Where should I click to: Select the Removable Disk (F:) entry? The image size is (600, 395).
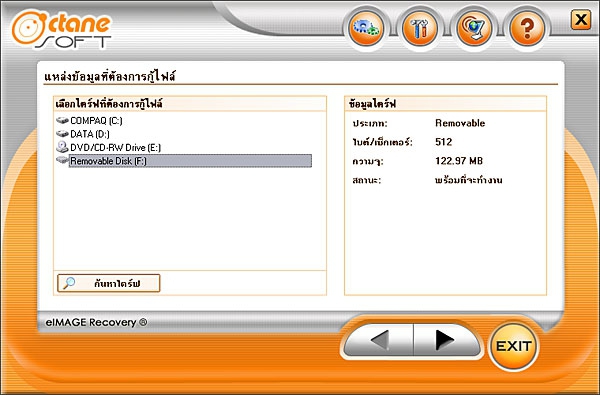(x=190, y=161)
